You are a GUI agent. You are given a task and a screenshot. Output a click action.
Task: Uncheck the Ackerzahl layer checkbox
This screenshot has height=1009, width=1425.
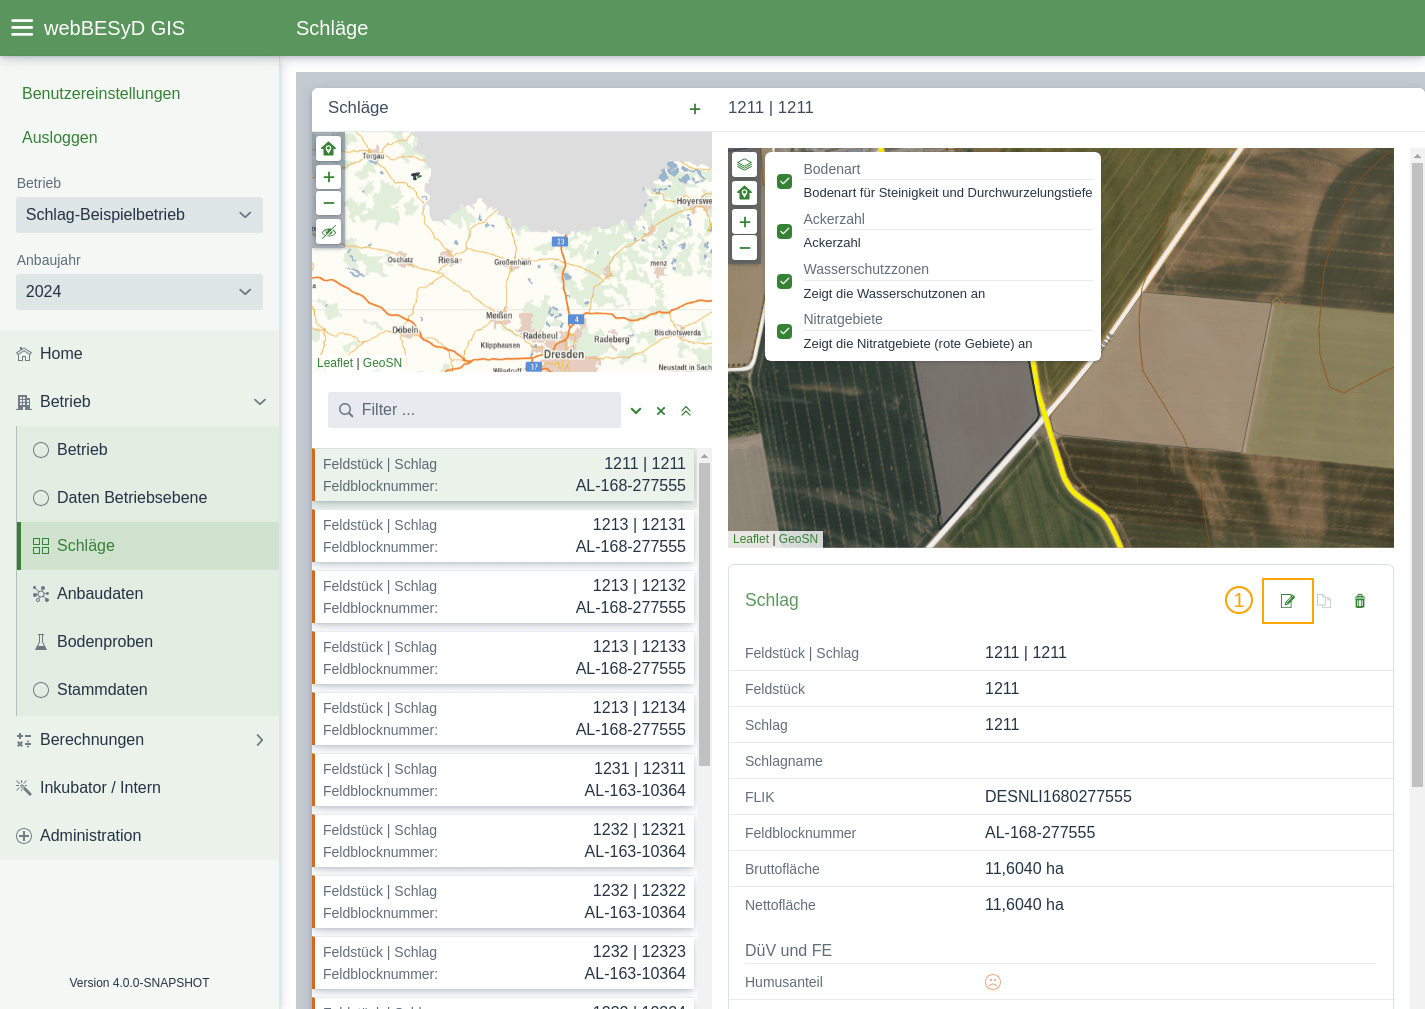(785, 231)
